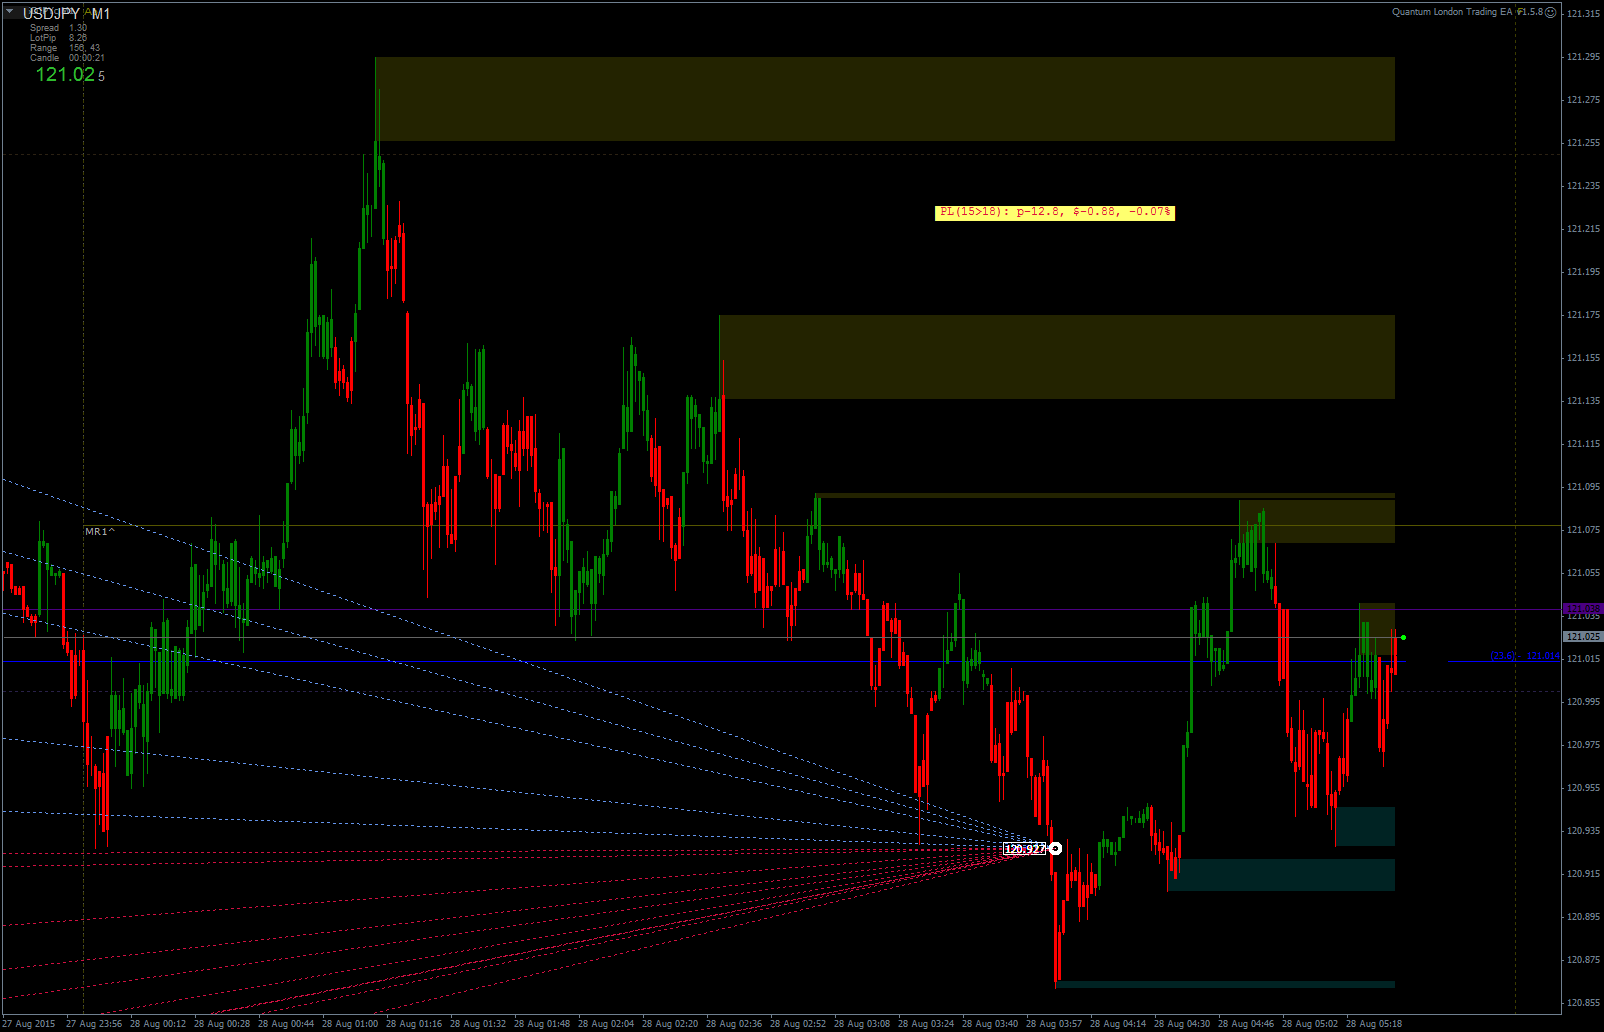Click the LotPip 8.26 readout

tap(58, 38)
